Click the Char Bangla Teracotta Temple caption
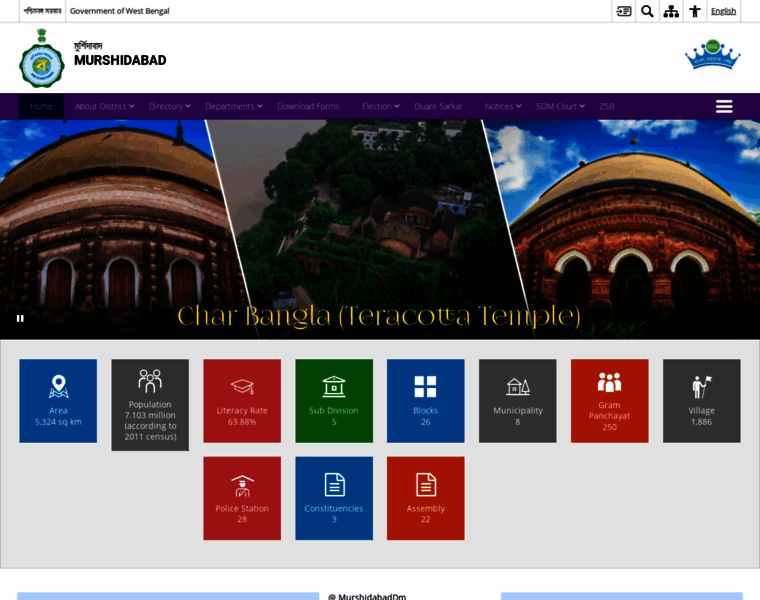This screenshot has width=760, height=600. click(379, 316)
